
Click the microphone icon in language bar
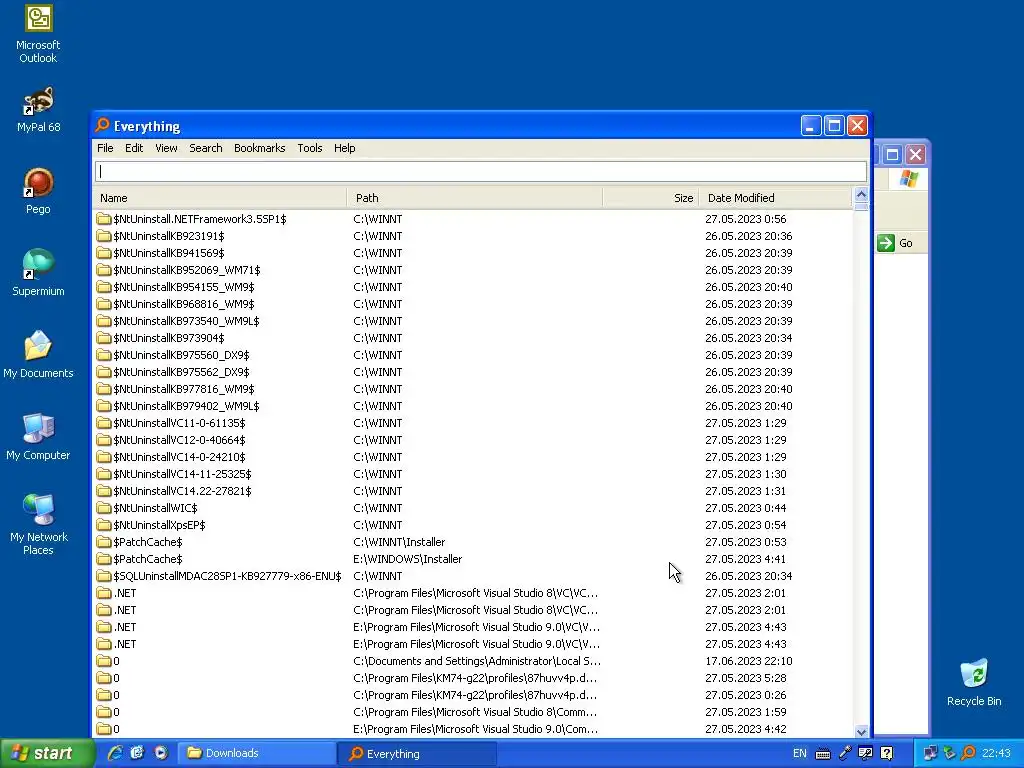[x=845, y=753]
